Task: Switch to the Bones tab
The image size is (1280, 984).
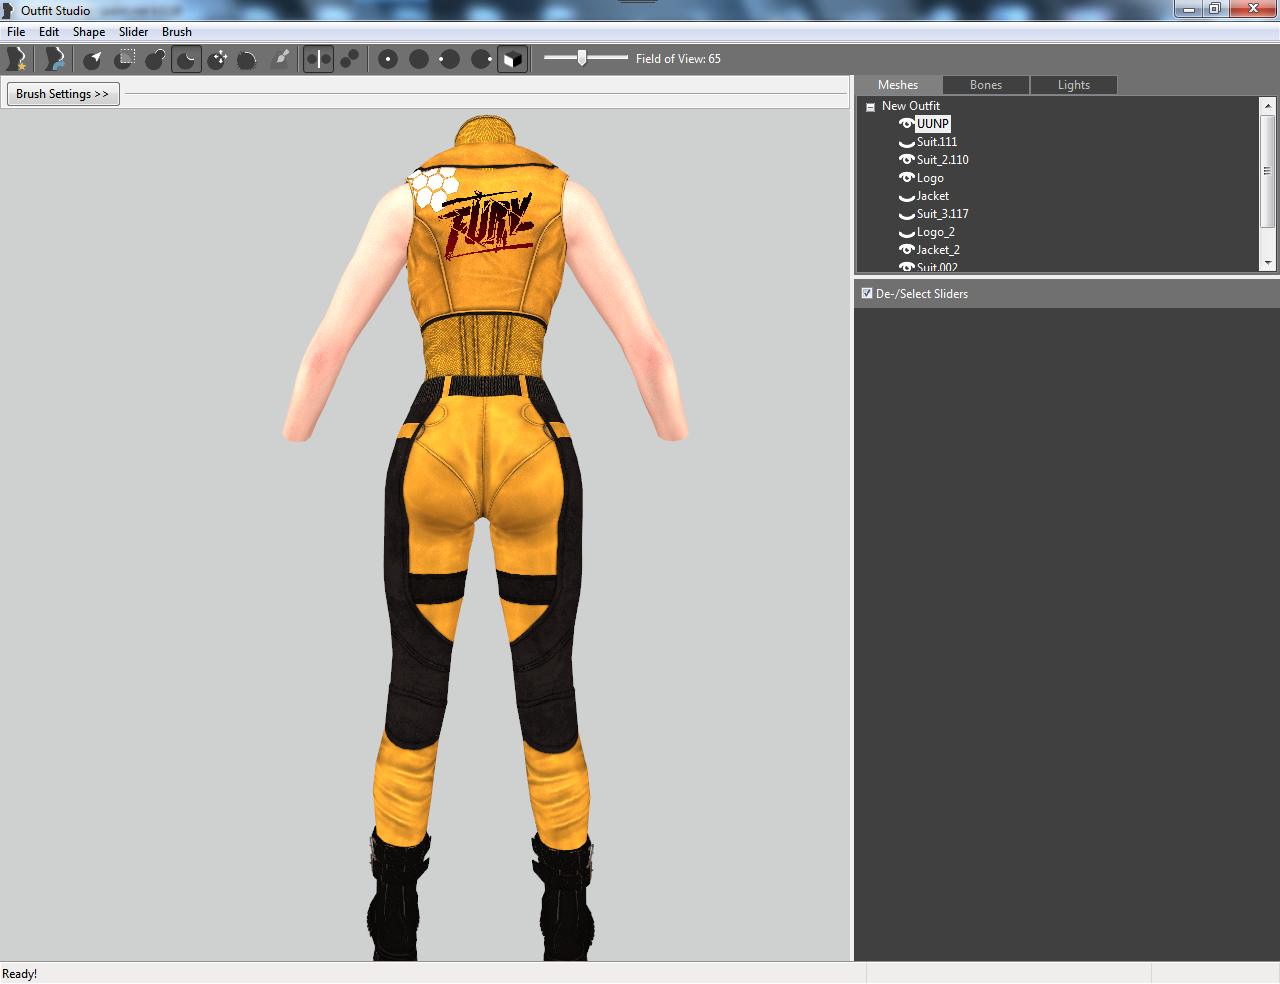Action: pyautogui.click(x=986, y=85)
